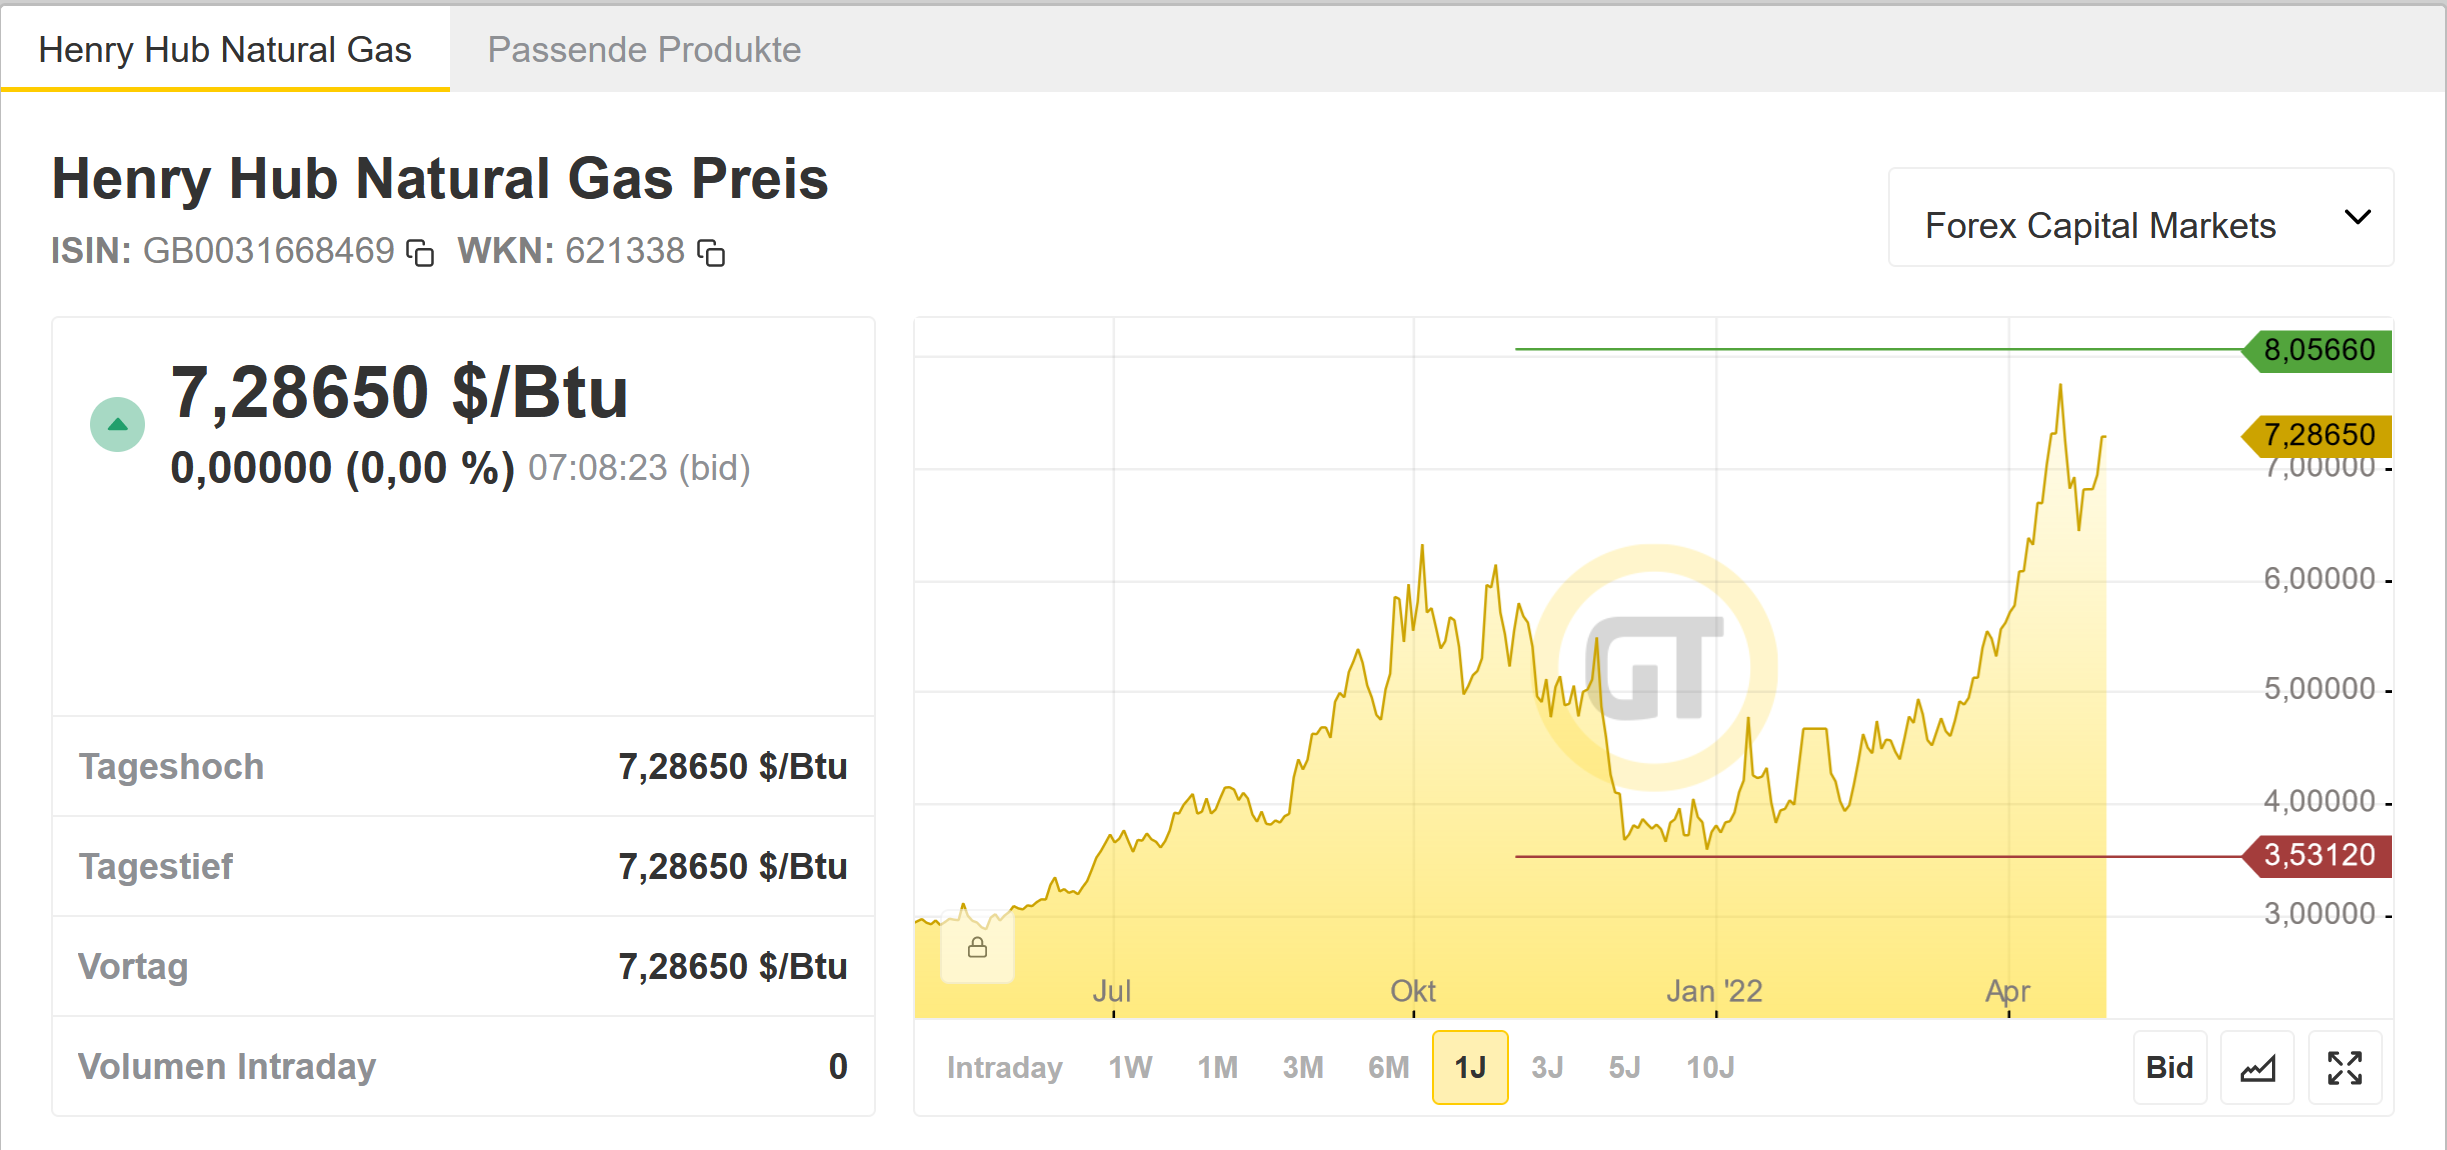Copy the WKN number to clipboard
Viewport: 2447px width, 1150px height.
[x=711, y=253]
